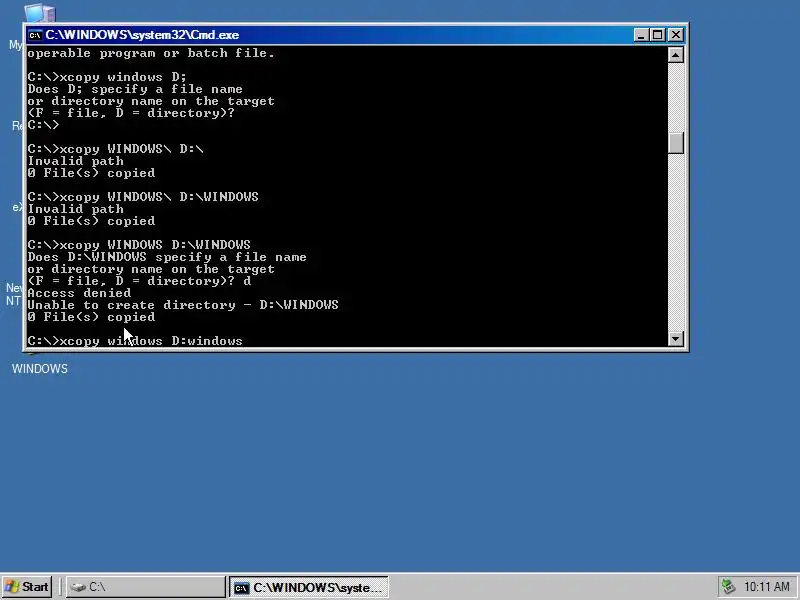Click the 'xcopy WINDOWS\ D:\' command line
This screenshot has width=800, height=600.
(x=115, y=149)
